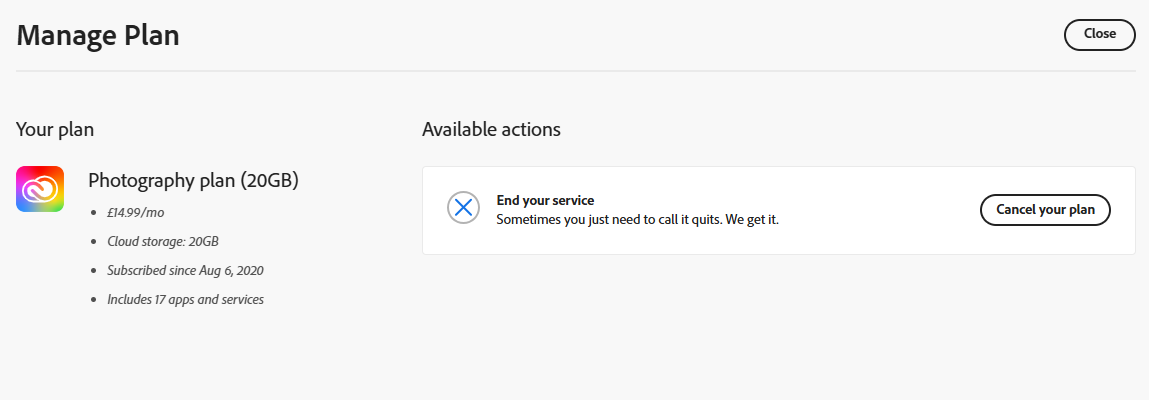Viewport: 1149px width, 400px height.
Task: Click the call it quits description text
Action: tap(638, 220)
